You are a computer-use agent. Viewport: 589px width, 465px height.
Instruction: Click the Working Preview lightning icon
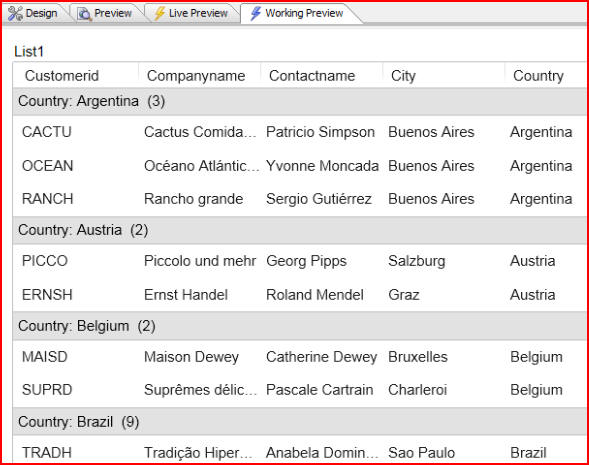point(255,14)
